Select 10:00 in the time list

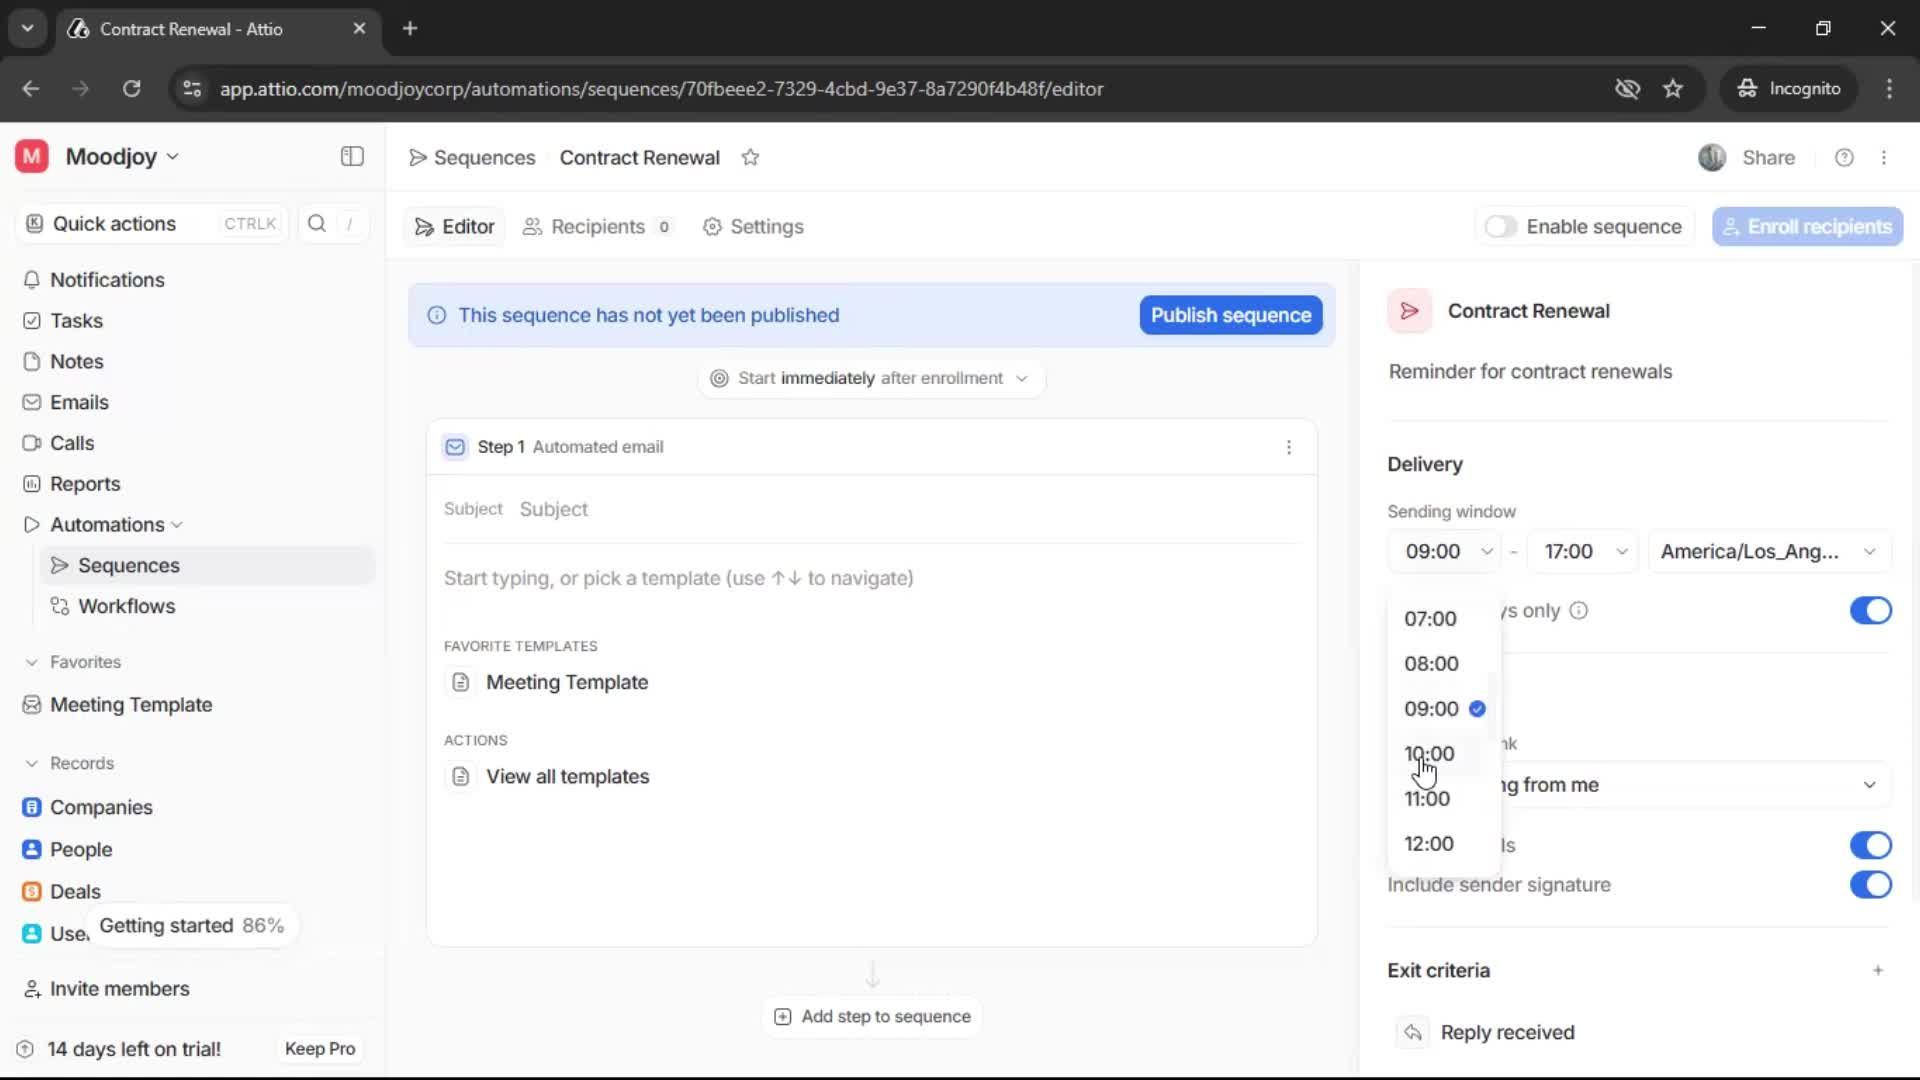click(x=1430, y=753)
